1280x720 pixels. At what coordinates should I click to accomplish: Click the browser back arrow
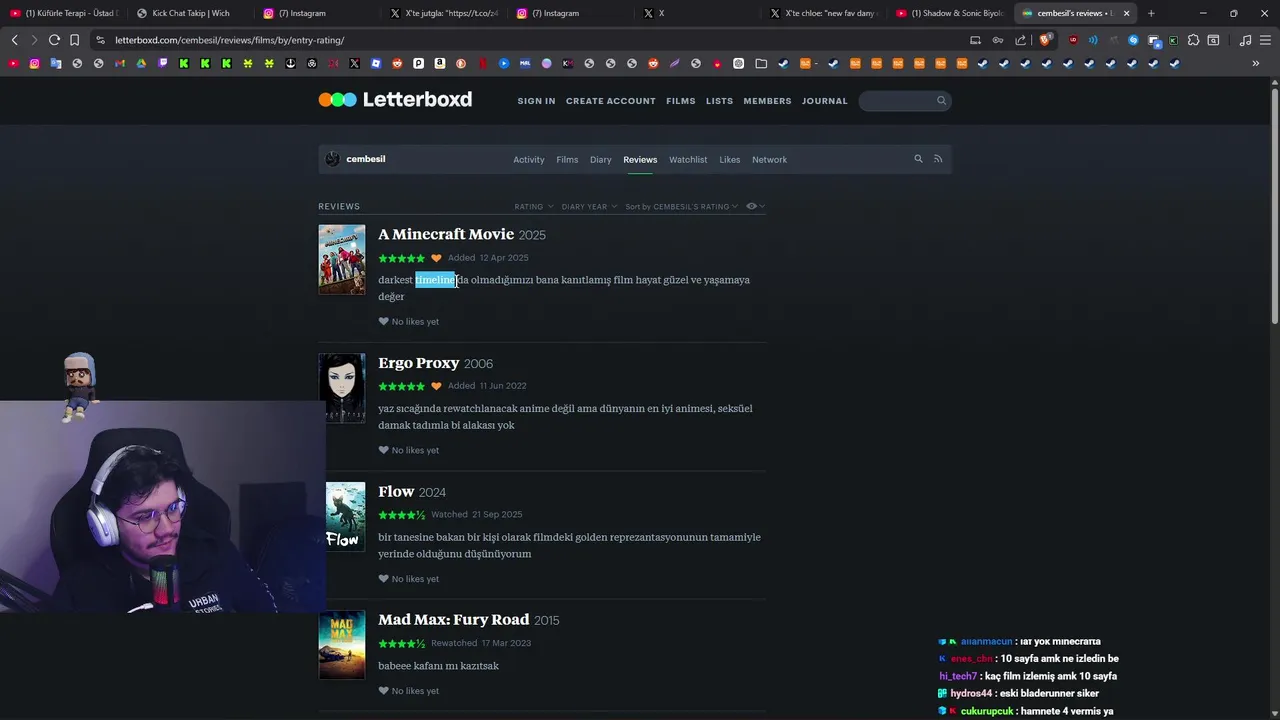(x=14, y=40)
